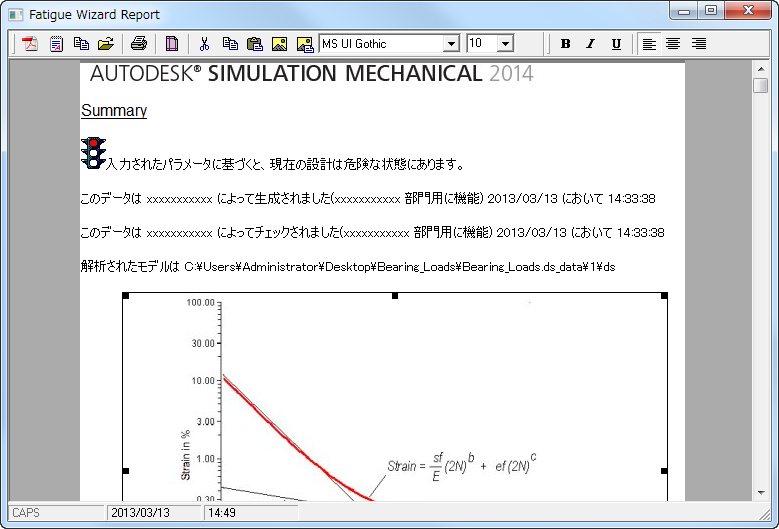
Task: Copy selection using icon beside the scissors
Action: point(230,44)
